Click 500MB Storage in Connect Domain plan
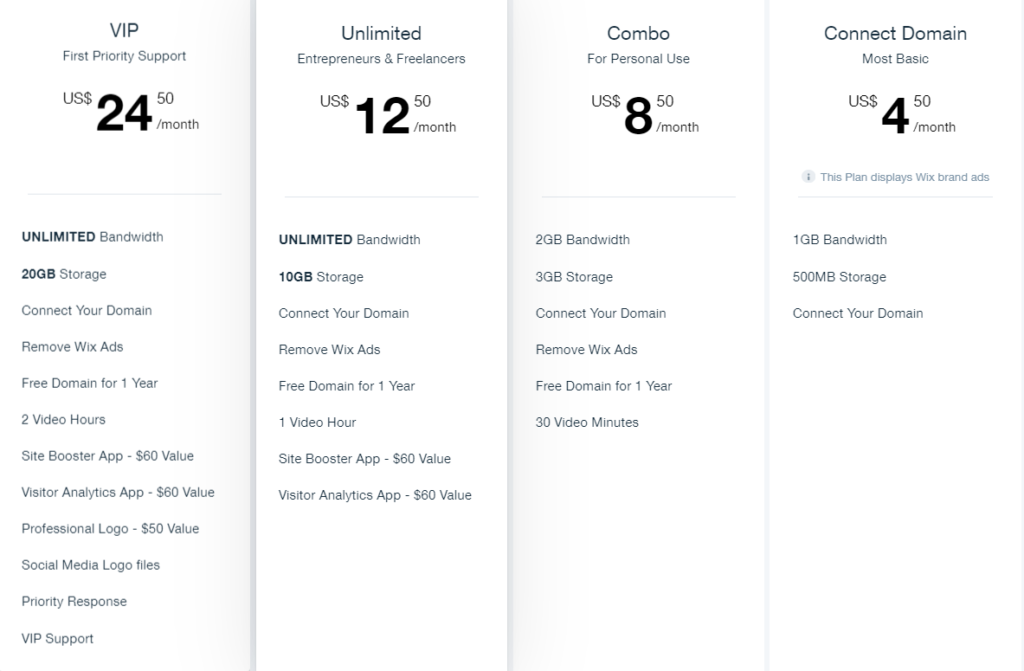Viewport: 1024px width, 671px height. 839,277
